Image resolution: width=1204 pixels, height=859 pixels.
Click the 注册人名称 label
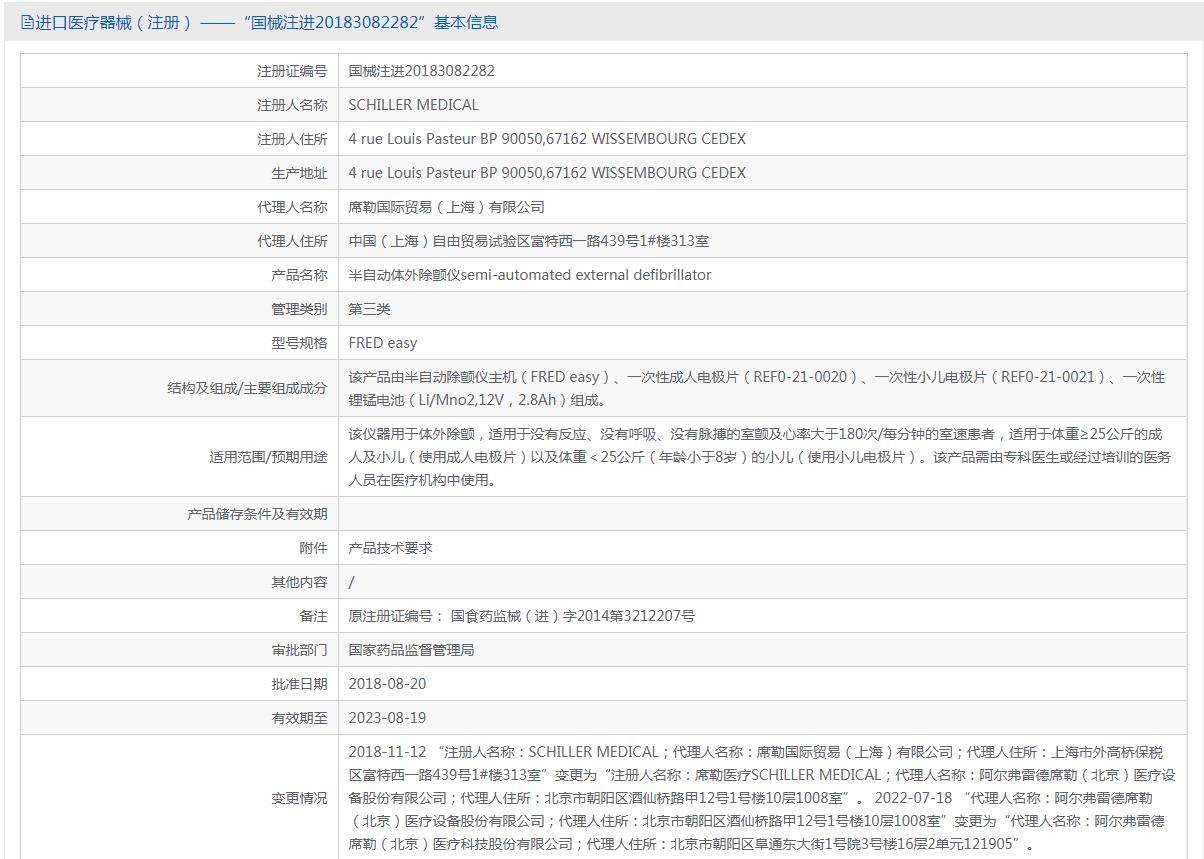pyautogui.click(x=292, y=105)
